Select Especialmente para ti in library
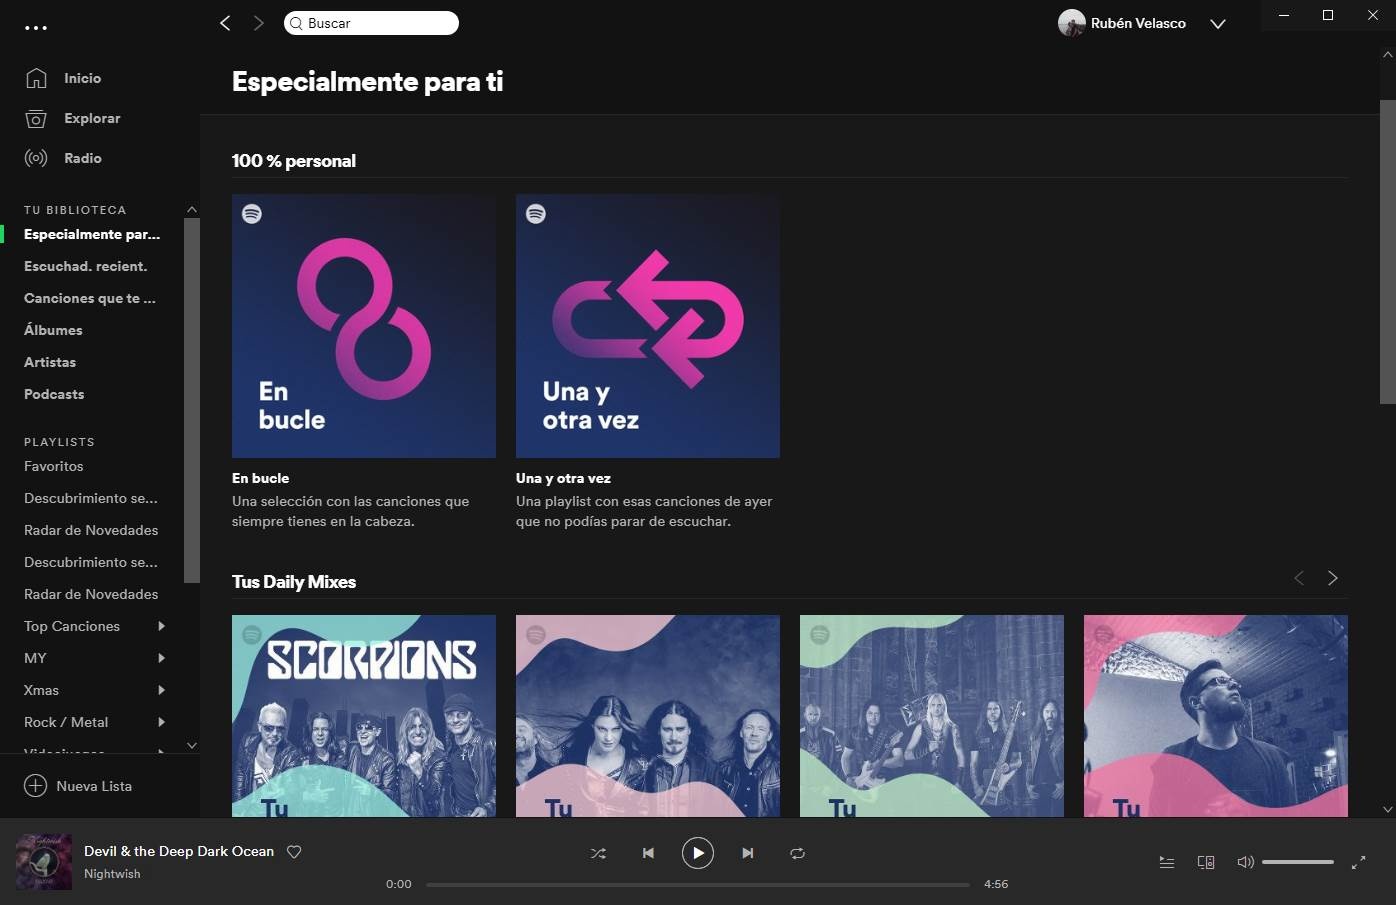 tap(92, 234)
